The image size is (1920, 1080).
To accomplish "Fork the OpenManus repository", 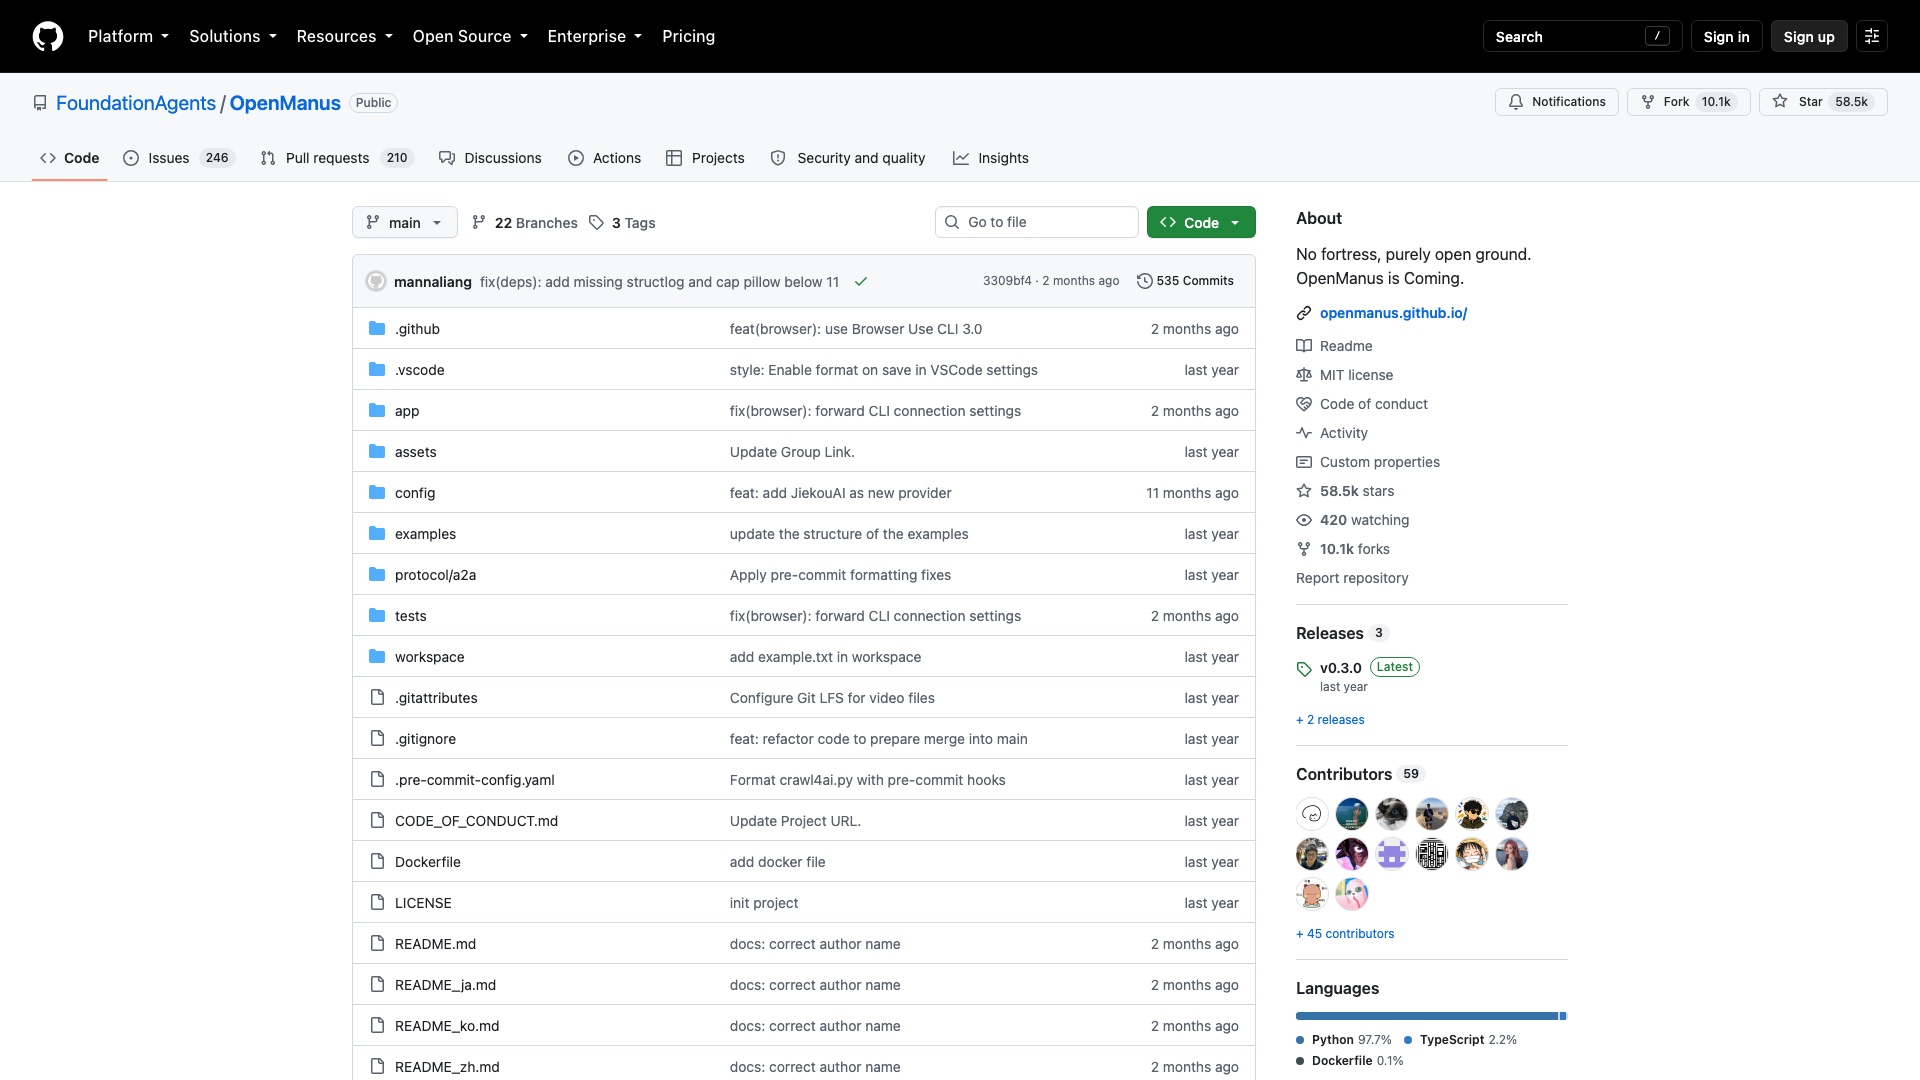I will click(x=1689, y=102).
